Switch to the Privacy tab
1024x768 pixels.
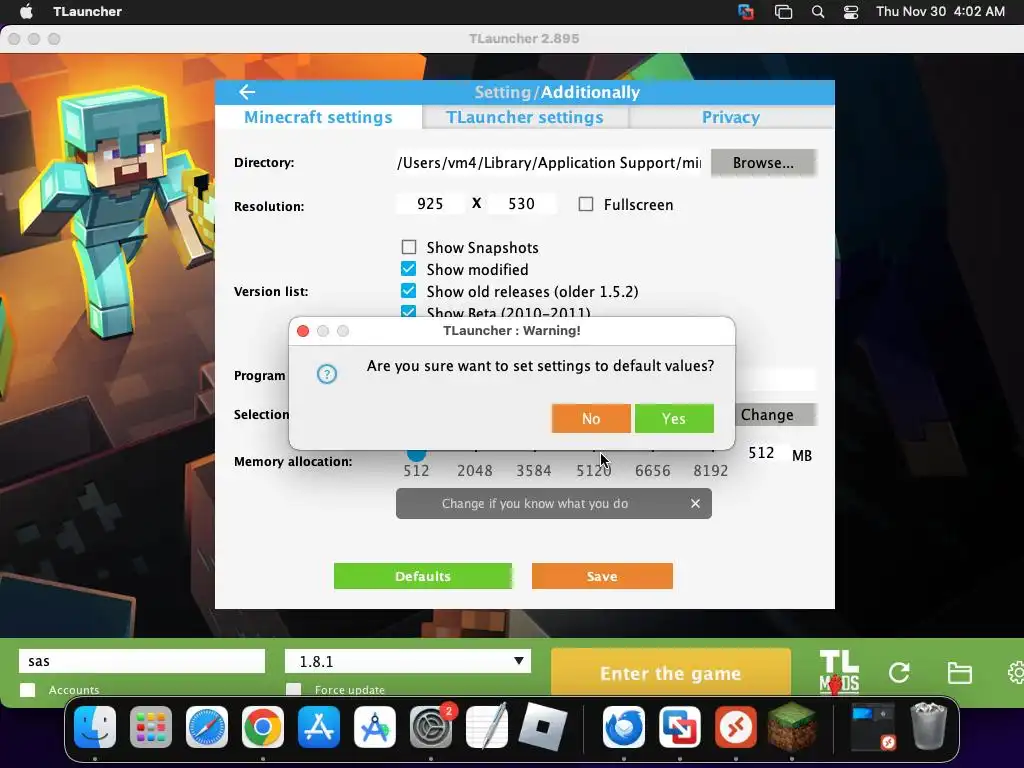tap(731, 117)
